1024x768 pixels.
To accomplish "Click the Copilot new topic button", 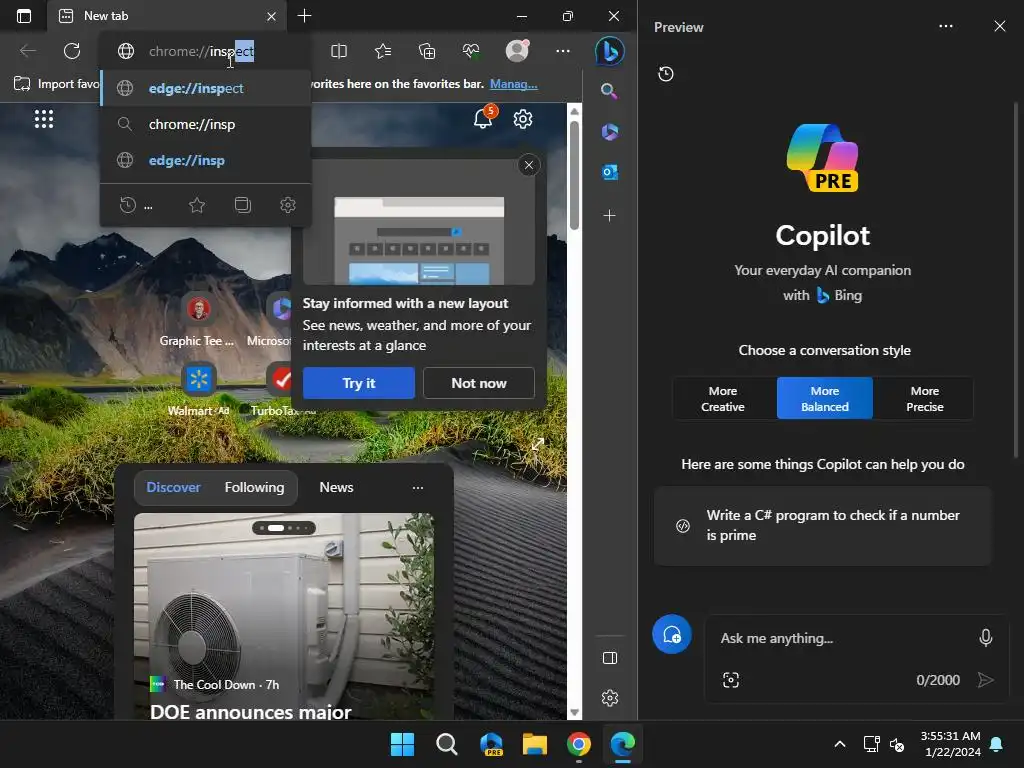I will pos(671,634).
